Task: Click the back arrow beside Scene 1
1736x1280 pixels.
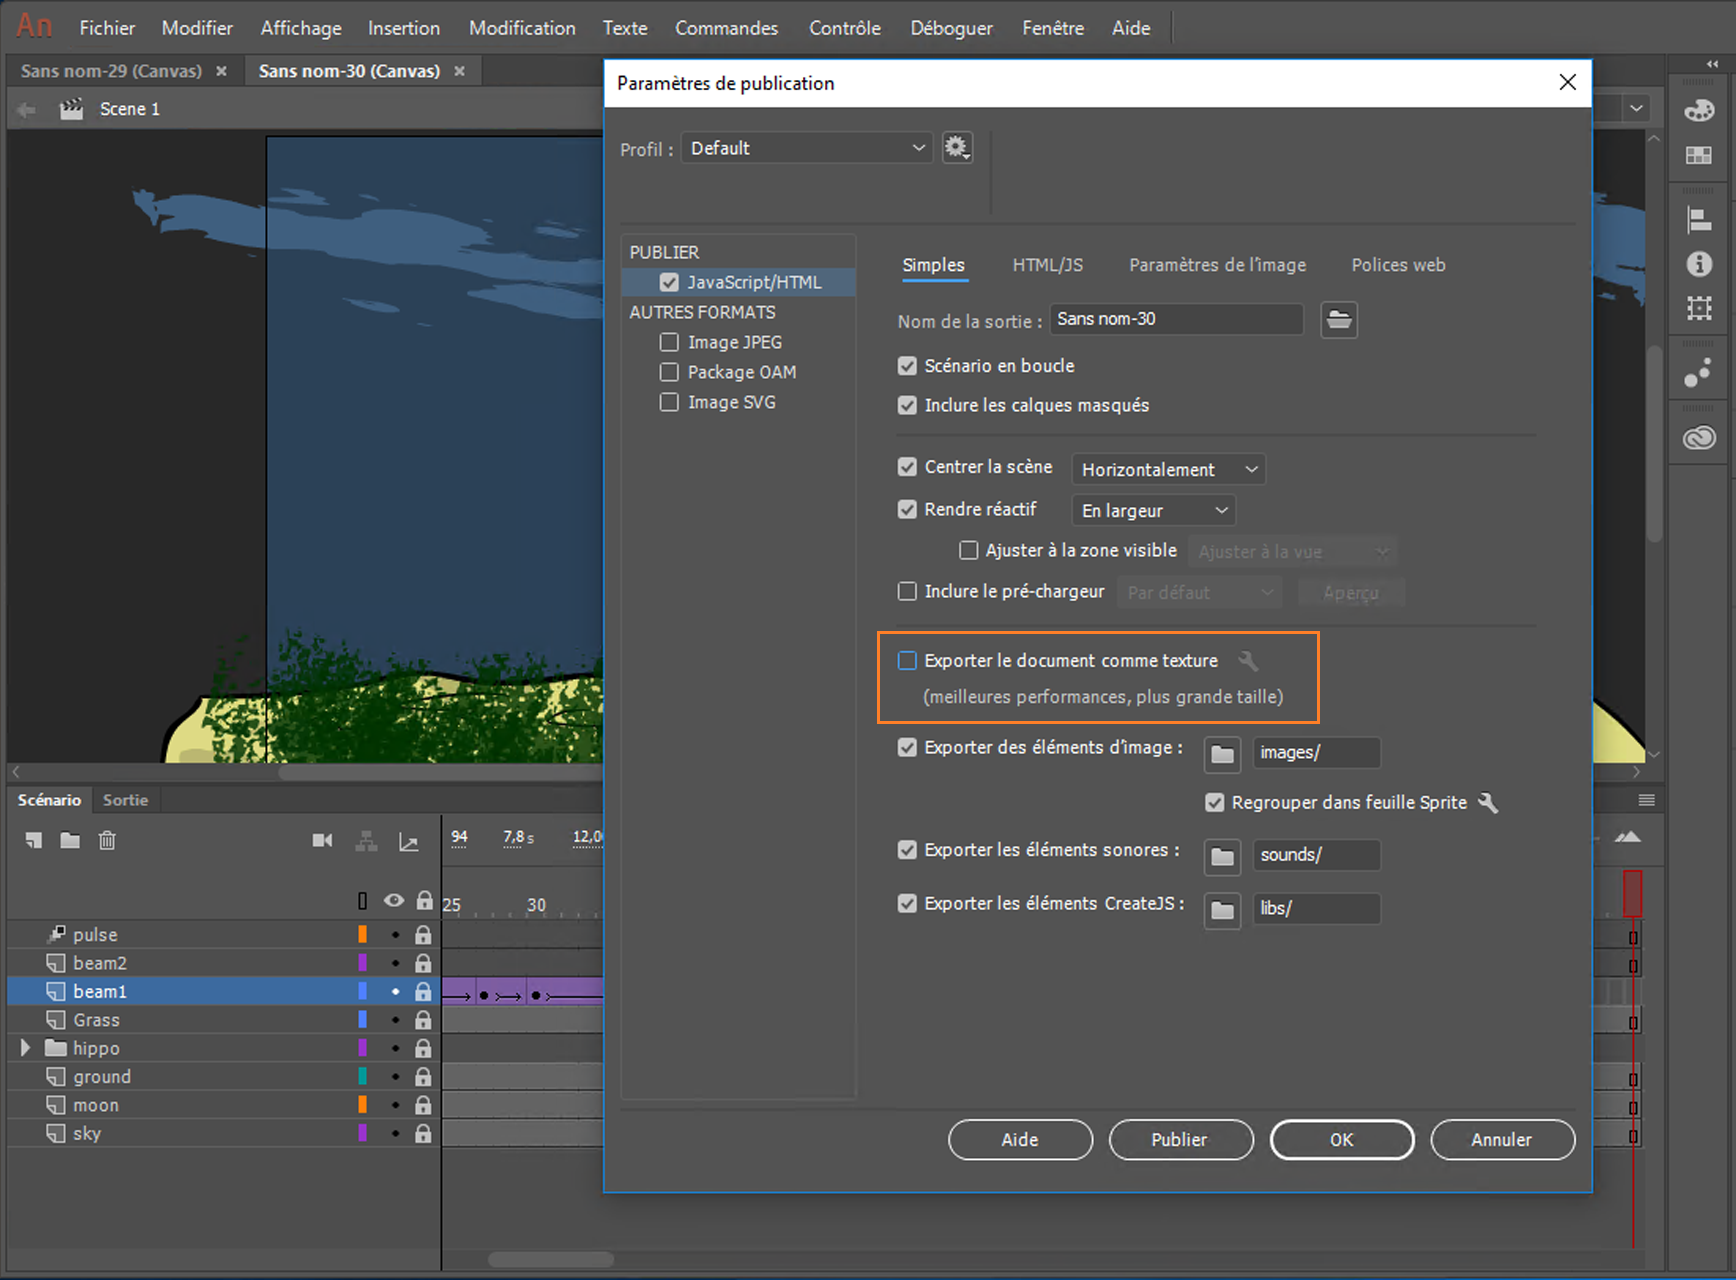Action: [x=27, y=110]
